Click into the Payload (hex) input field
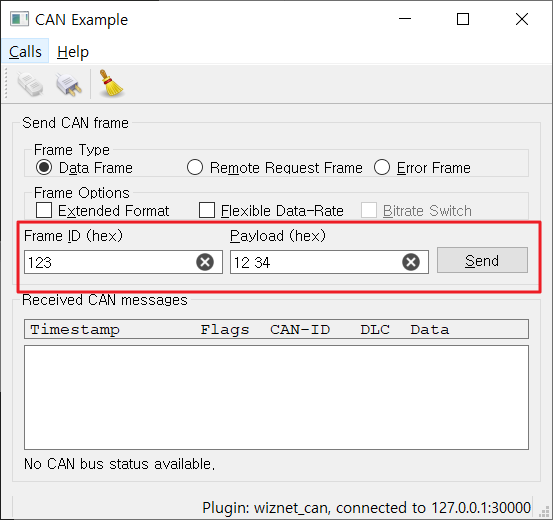Viewport: 553px width, 520px height. 329,262
